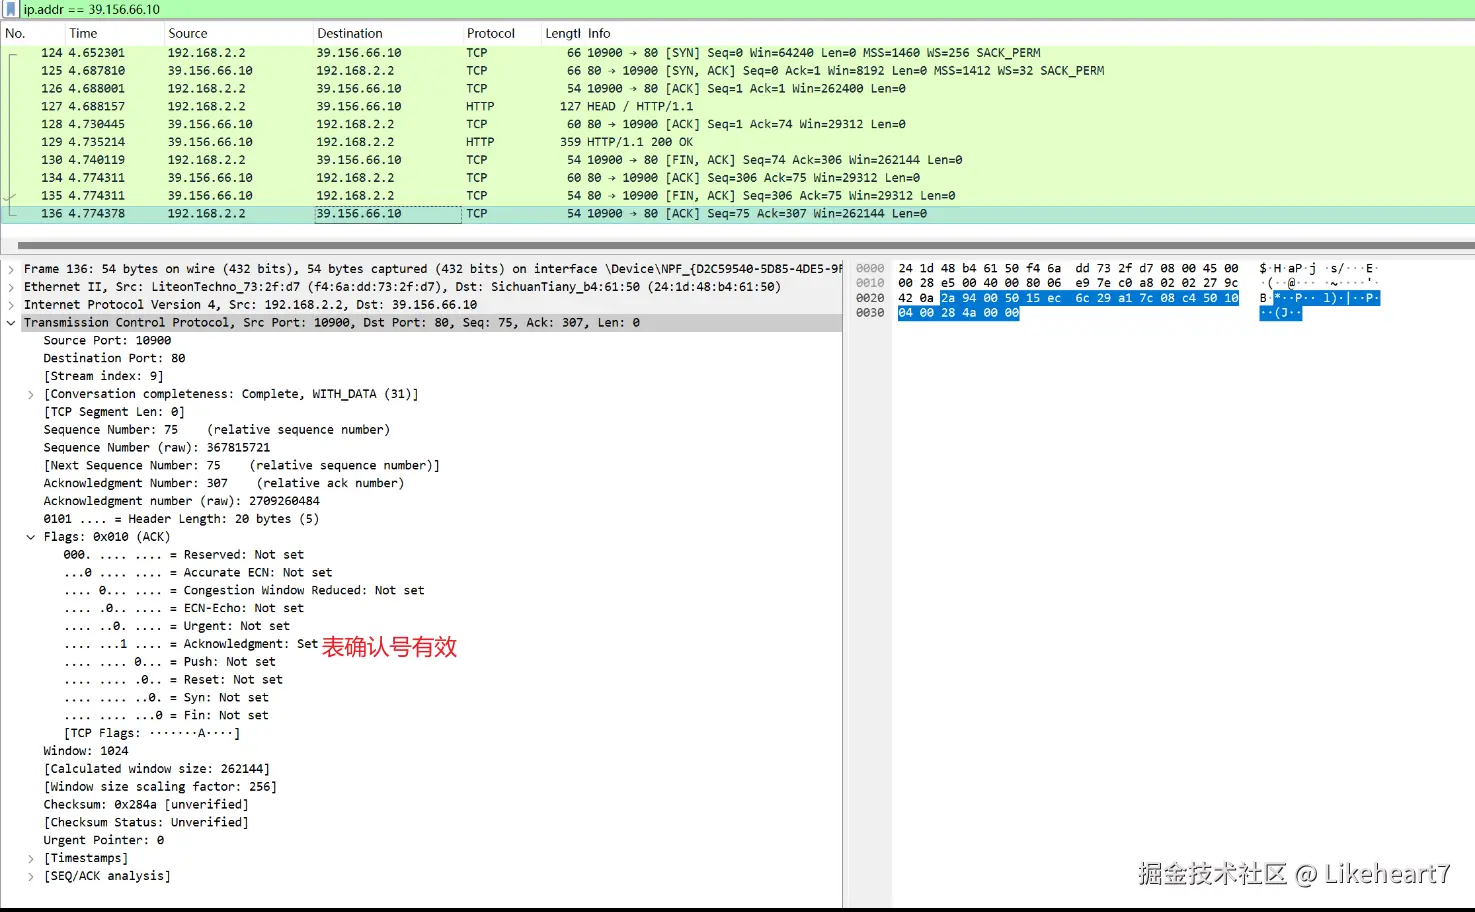
Task: Select packet 126 ACK Seq=1 Ack=1
Action: (x=738, y=89)
